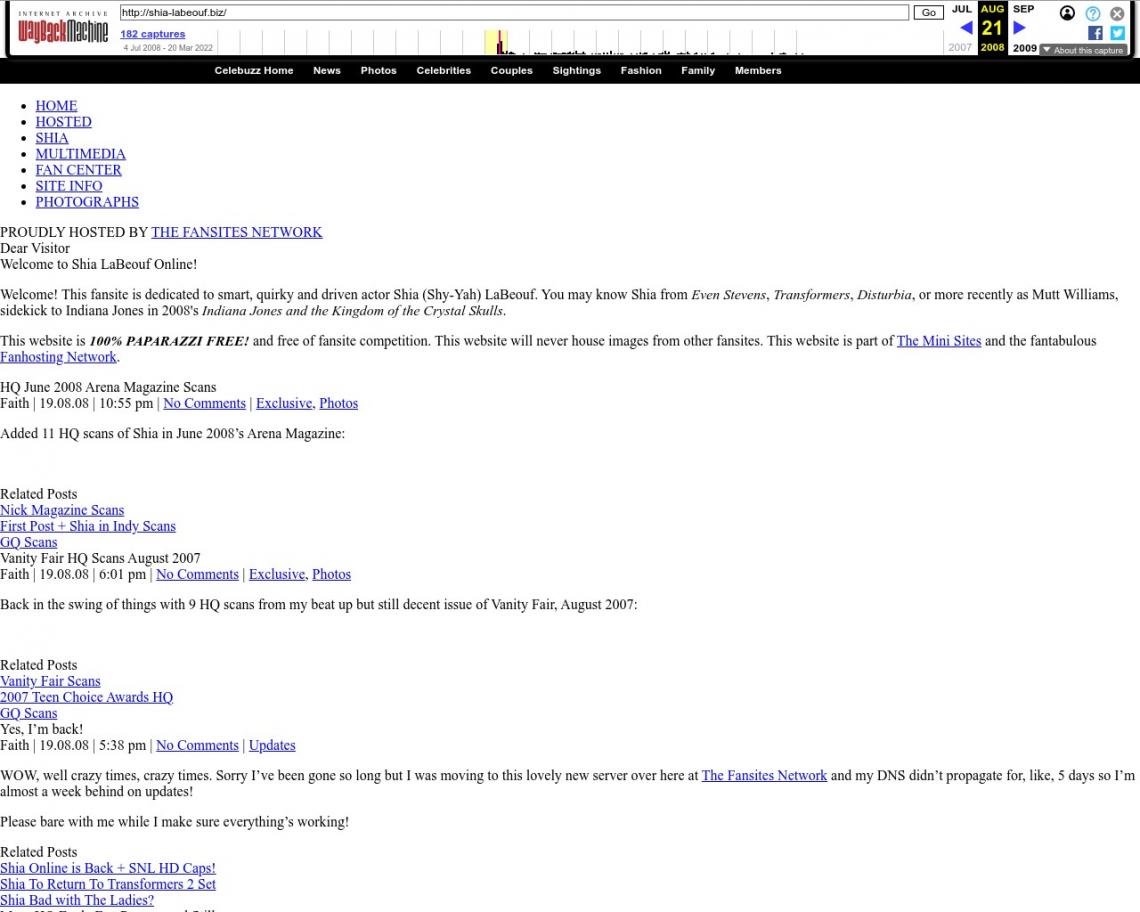Open No Comments on Yes, I'm back post
The height and width of the screenshot is (912, 1140).
click(x=197, y=745)
